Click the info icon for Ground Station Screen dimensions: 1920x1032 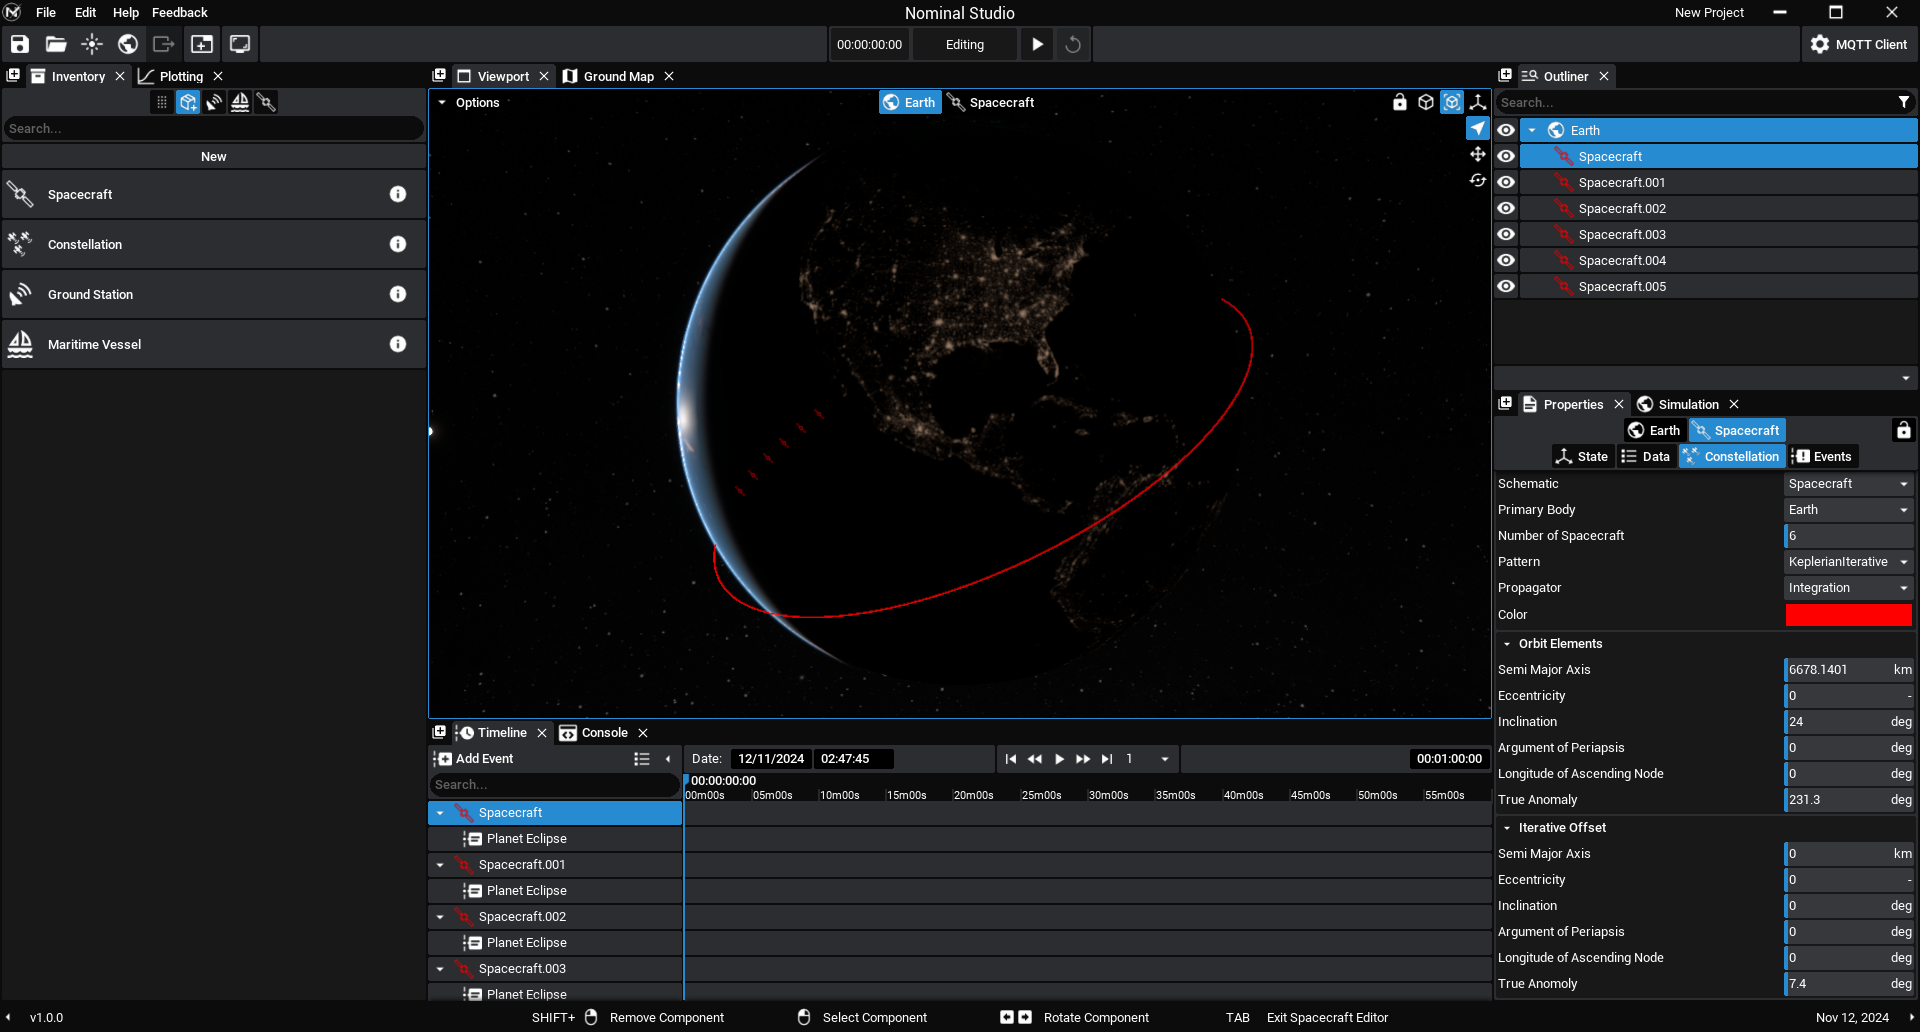398,294
